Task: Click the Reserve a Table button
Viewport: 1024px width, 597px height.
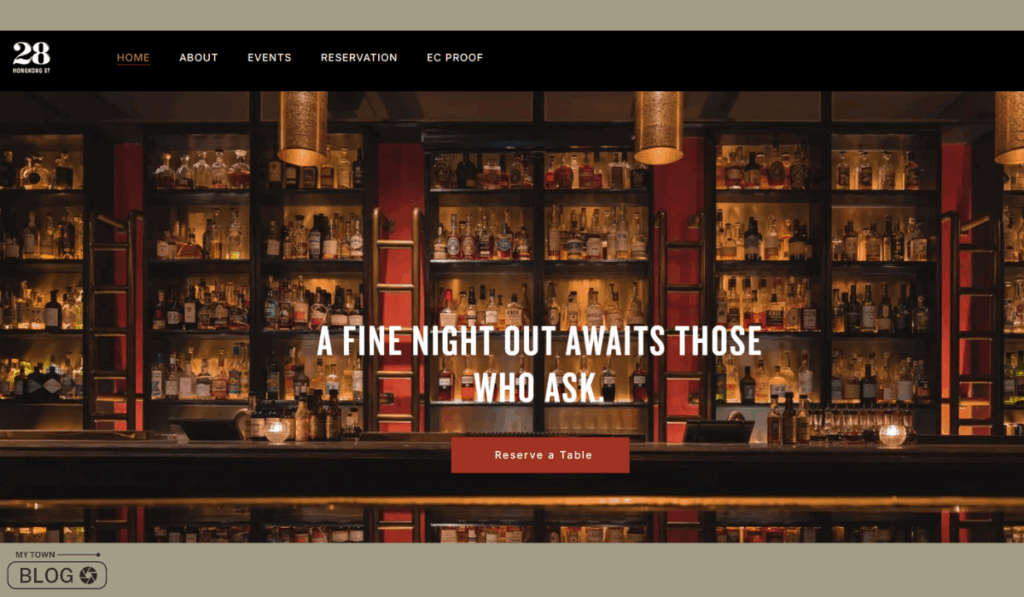Action: click(540, 455)
